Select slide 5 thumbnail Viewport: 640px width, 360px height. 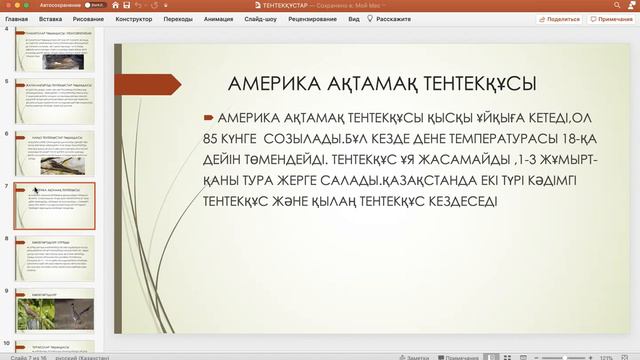tap(55, 101)
